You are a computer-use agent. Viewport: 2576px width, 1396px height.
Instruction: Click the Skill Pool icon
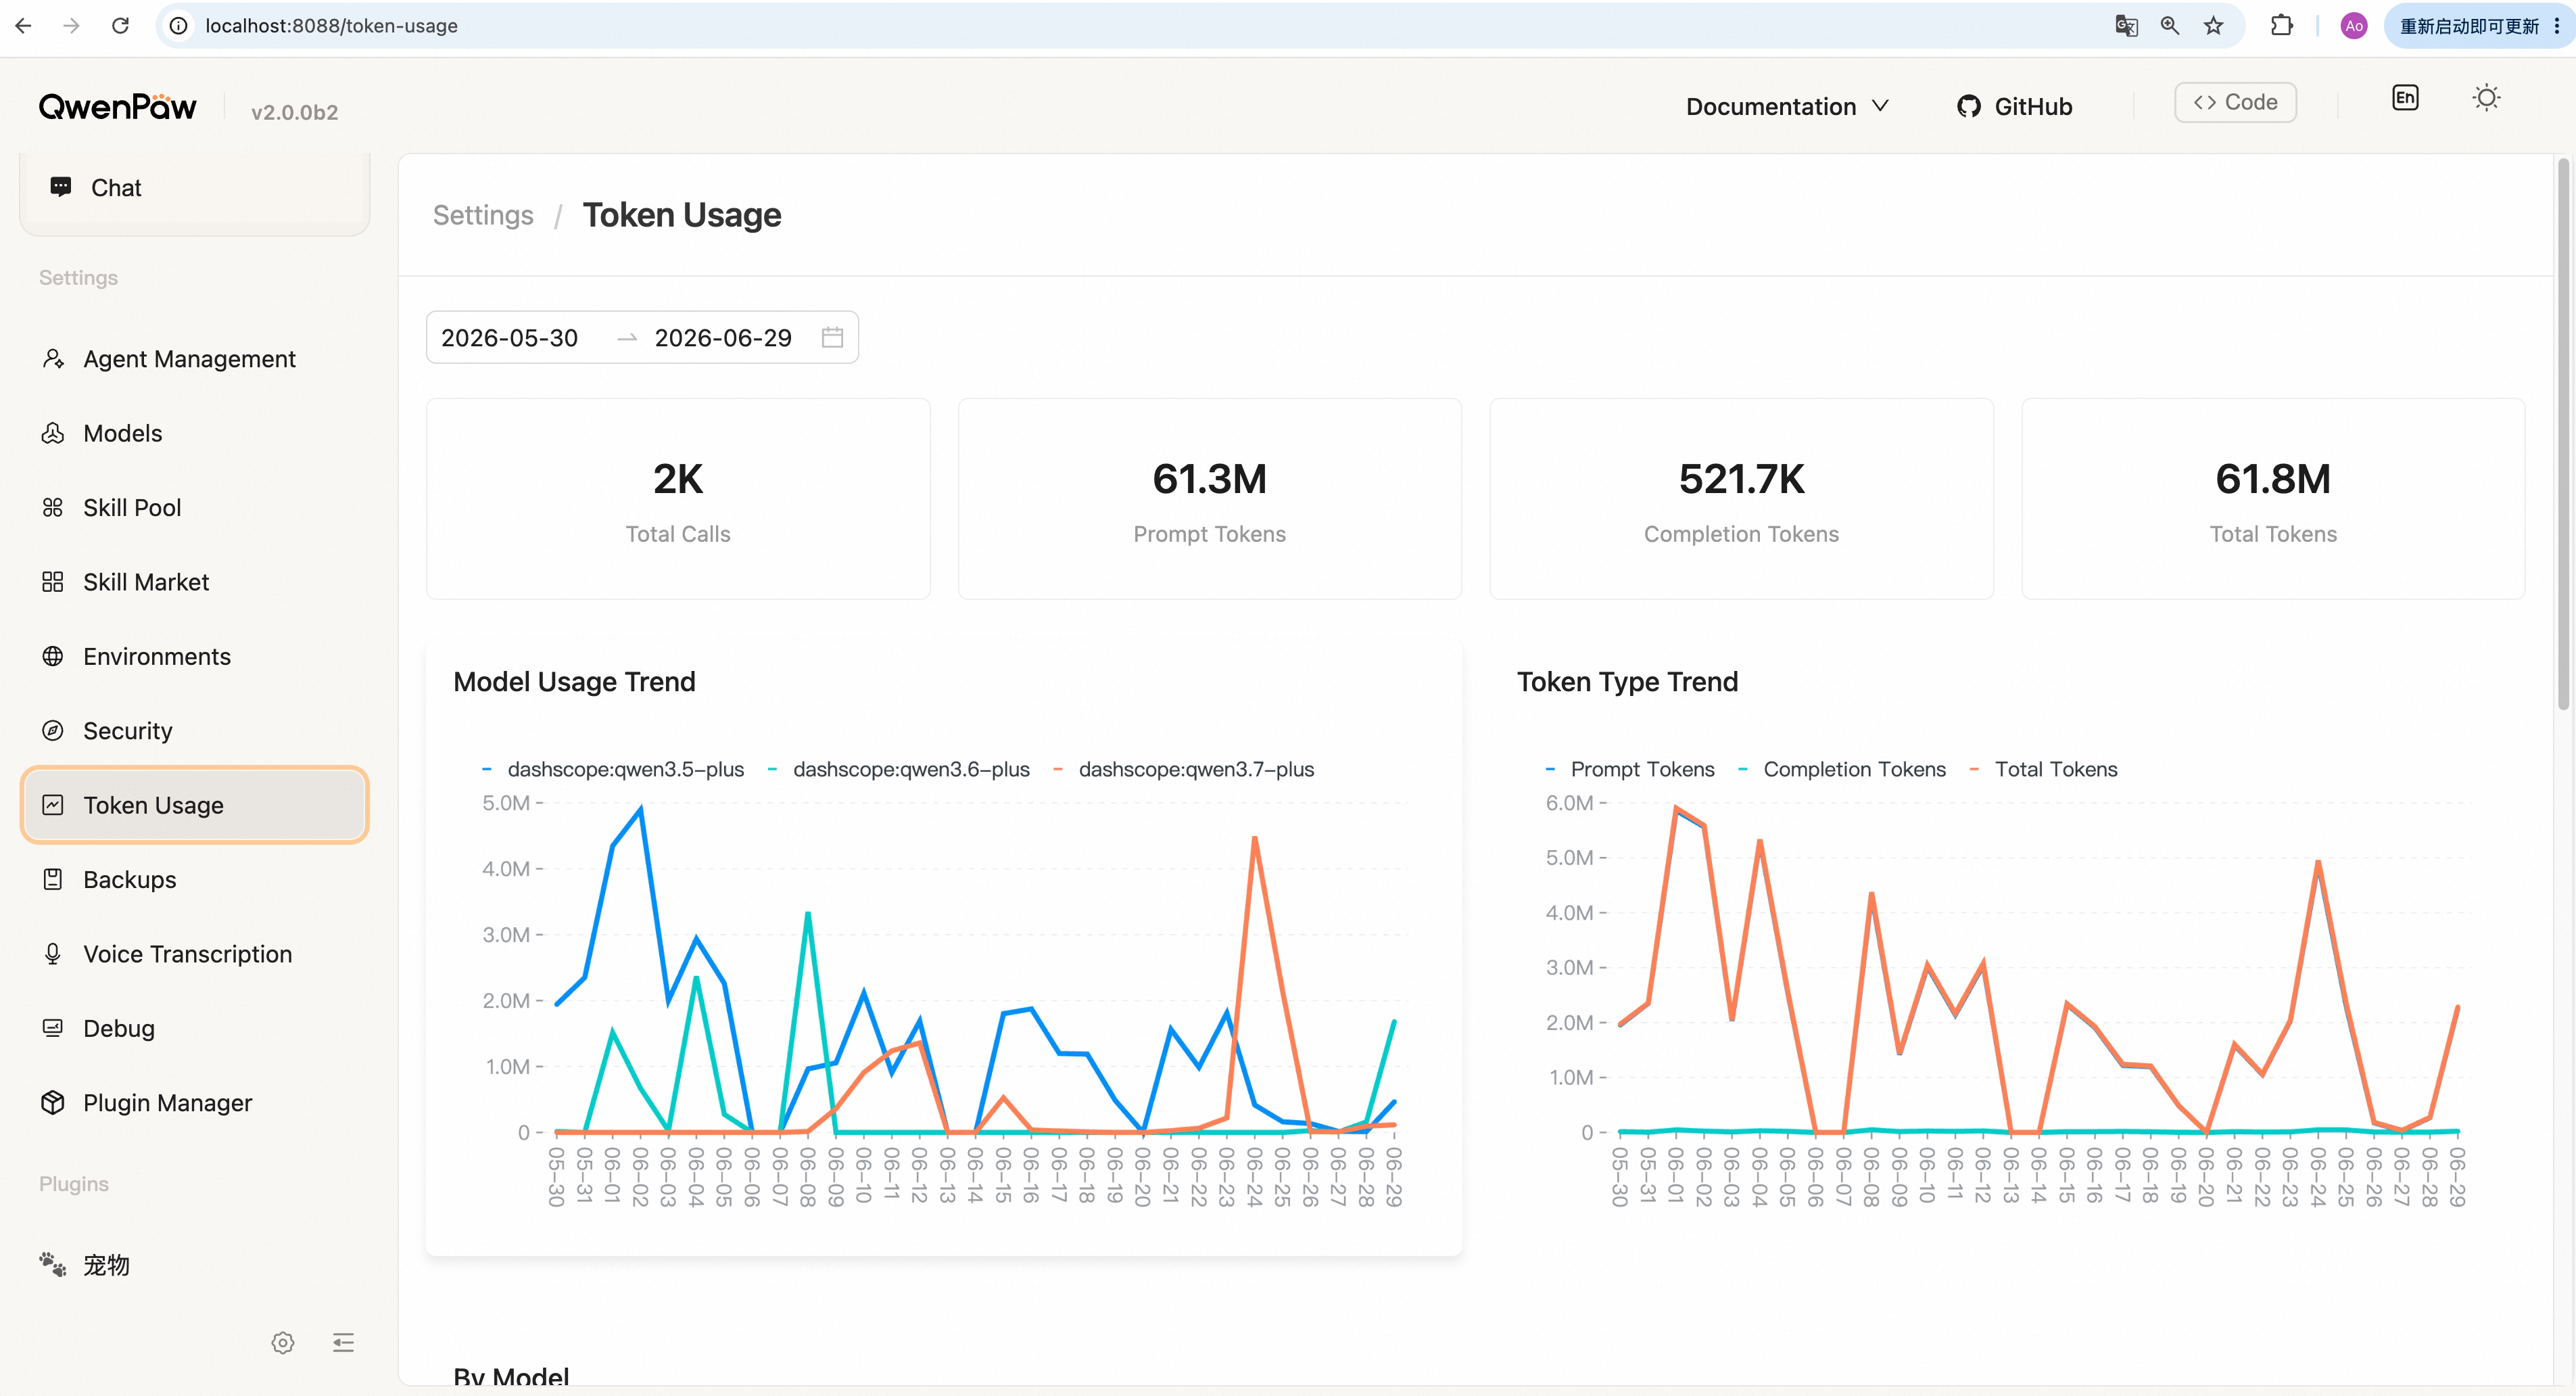tap(53, 508)
